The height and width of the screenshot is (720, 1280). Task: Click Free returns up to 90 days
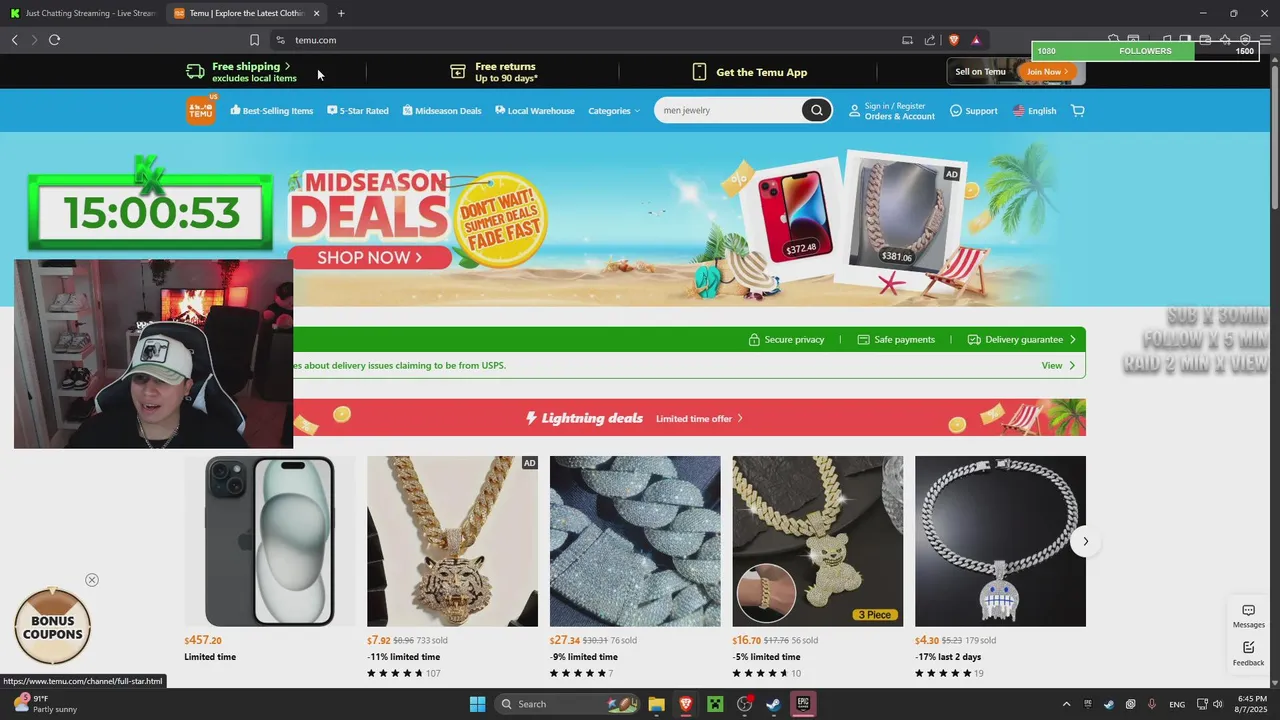click(x=494, y=72)
